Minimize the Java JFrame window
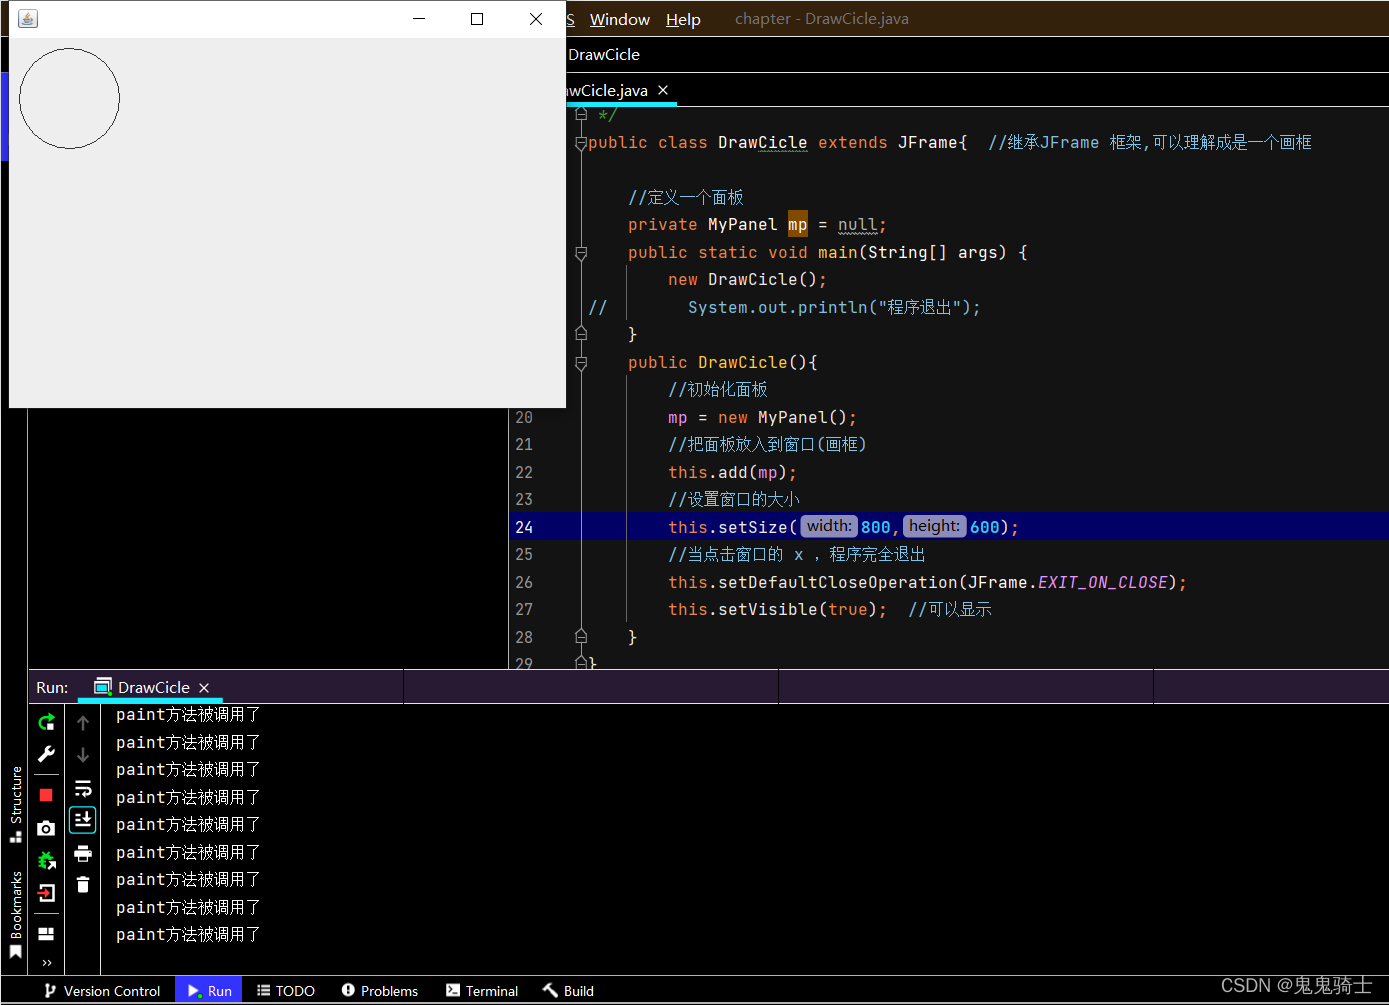The width and height of the screenshot is (1389, 1005). (x=419, y=19)
